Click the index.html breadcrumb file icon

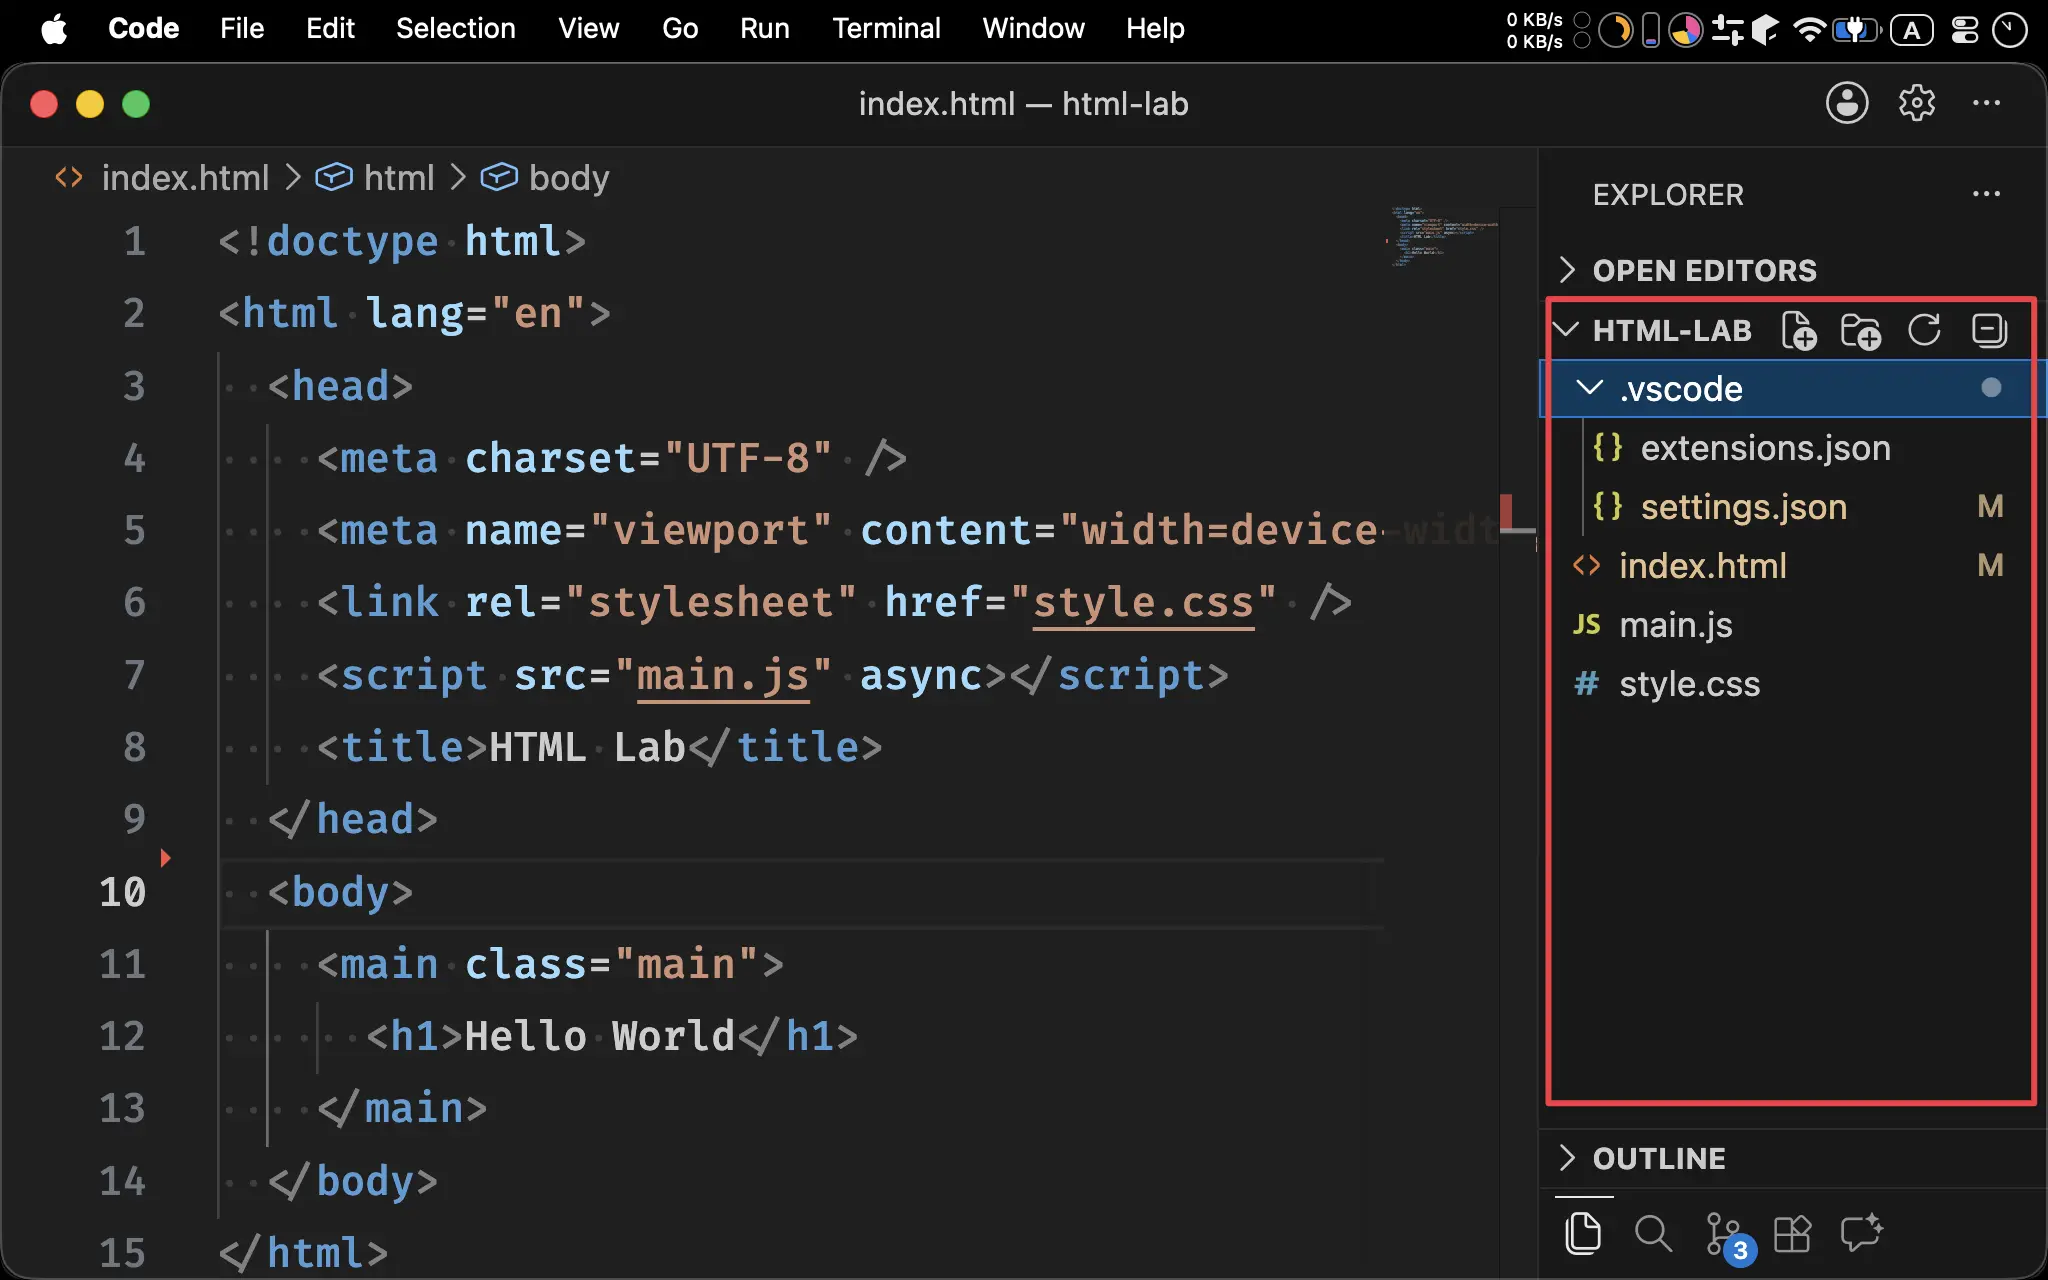click(x=69, y=178)
